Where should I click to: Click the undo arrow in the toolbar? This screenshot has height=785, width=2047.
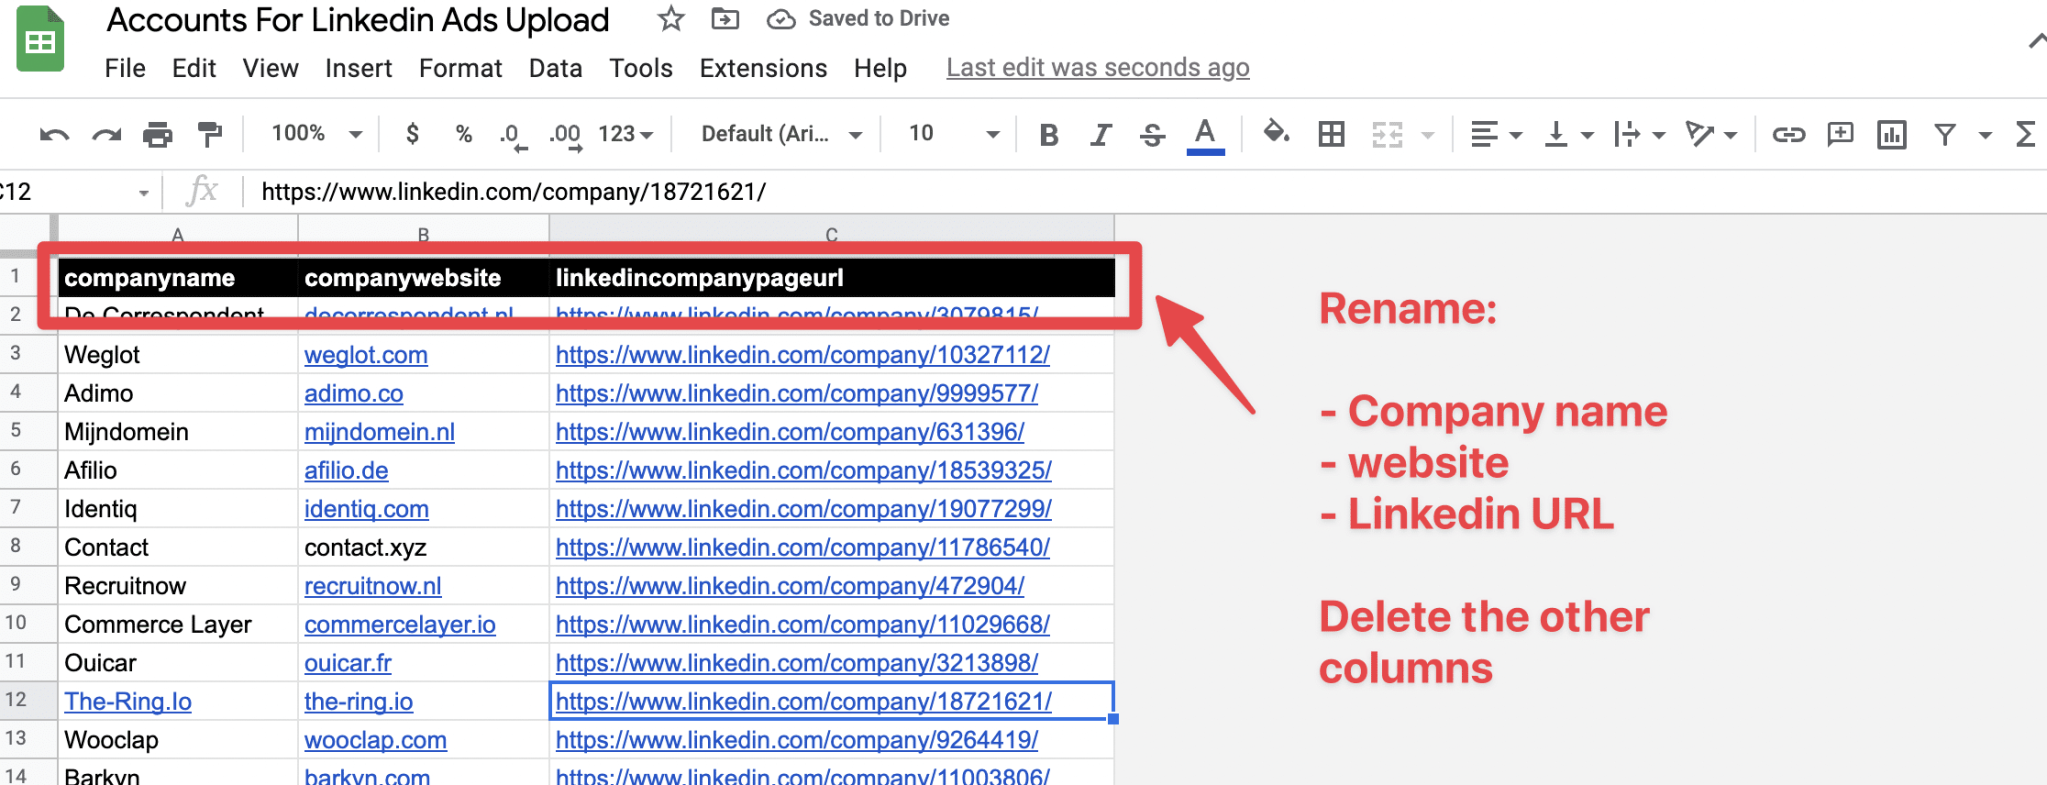point(54,134)
